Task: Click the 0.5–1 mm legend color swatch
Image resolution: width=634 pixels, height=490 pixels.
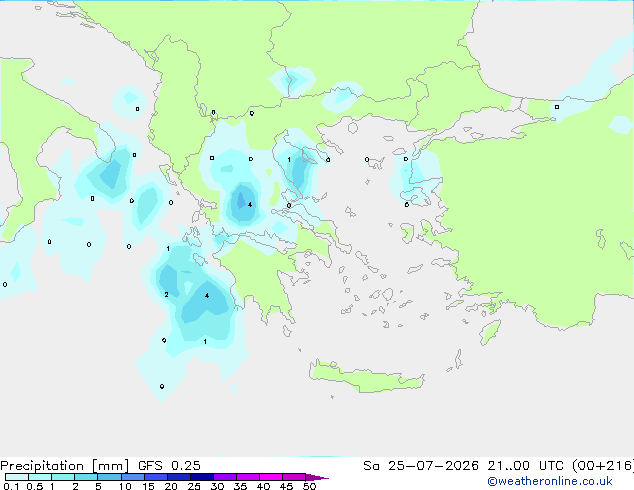Action: tap(40, 477)
